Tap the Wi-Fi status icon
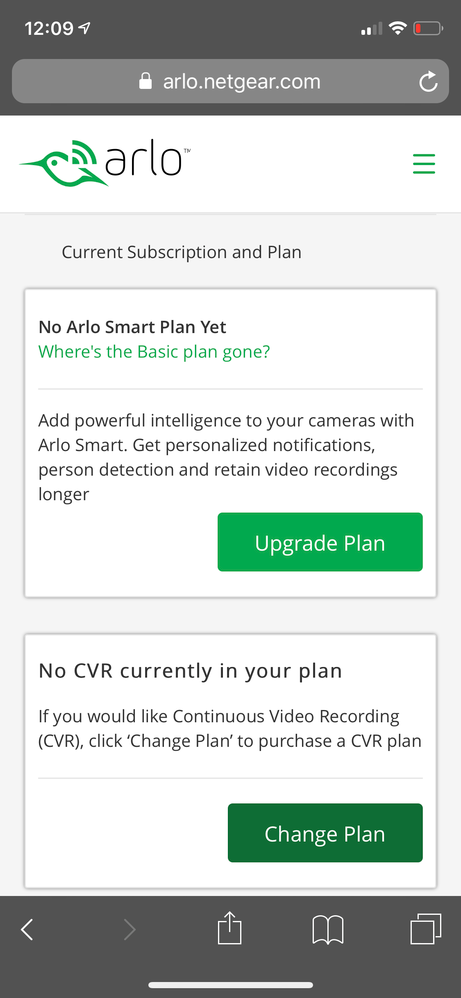 tap(398, 28)
